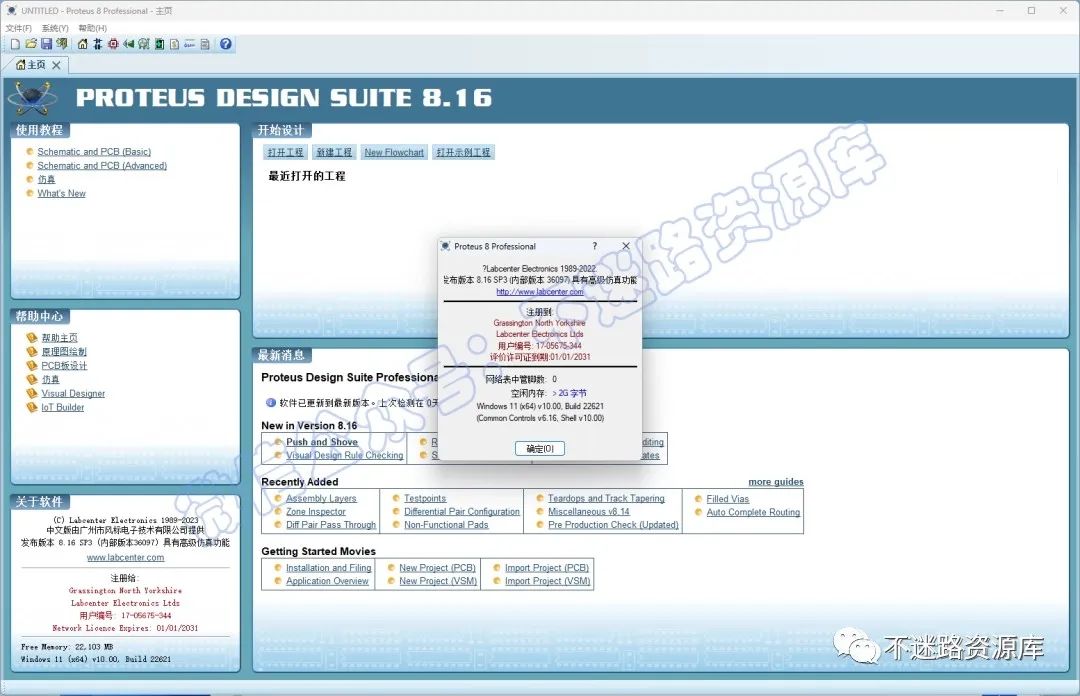Open Differential Pair Configuration guide

click(461, 511)
